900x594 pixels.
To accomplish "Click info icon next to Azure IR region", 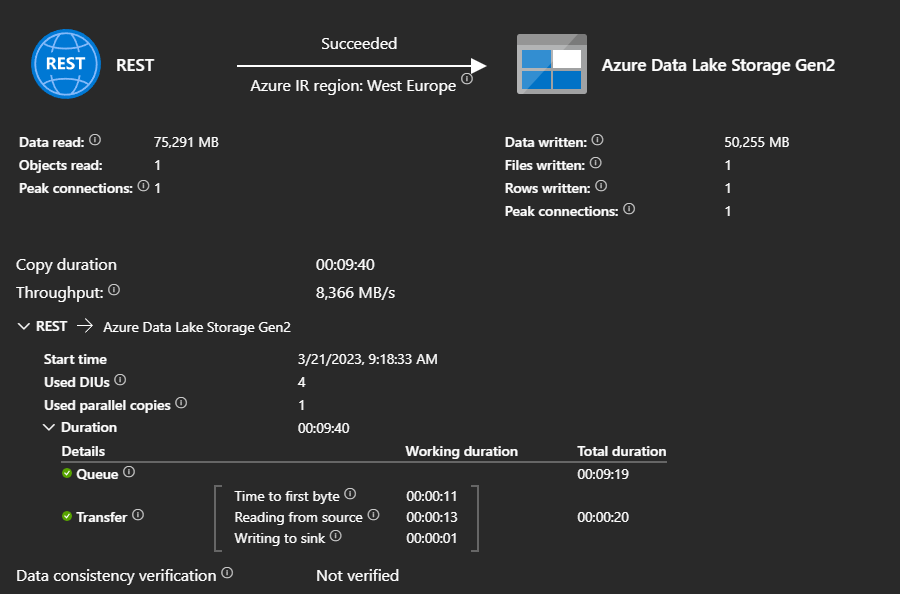I will tap(467, 79).
